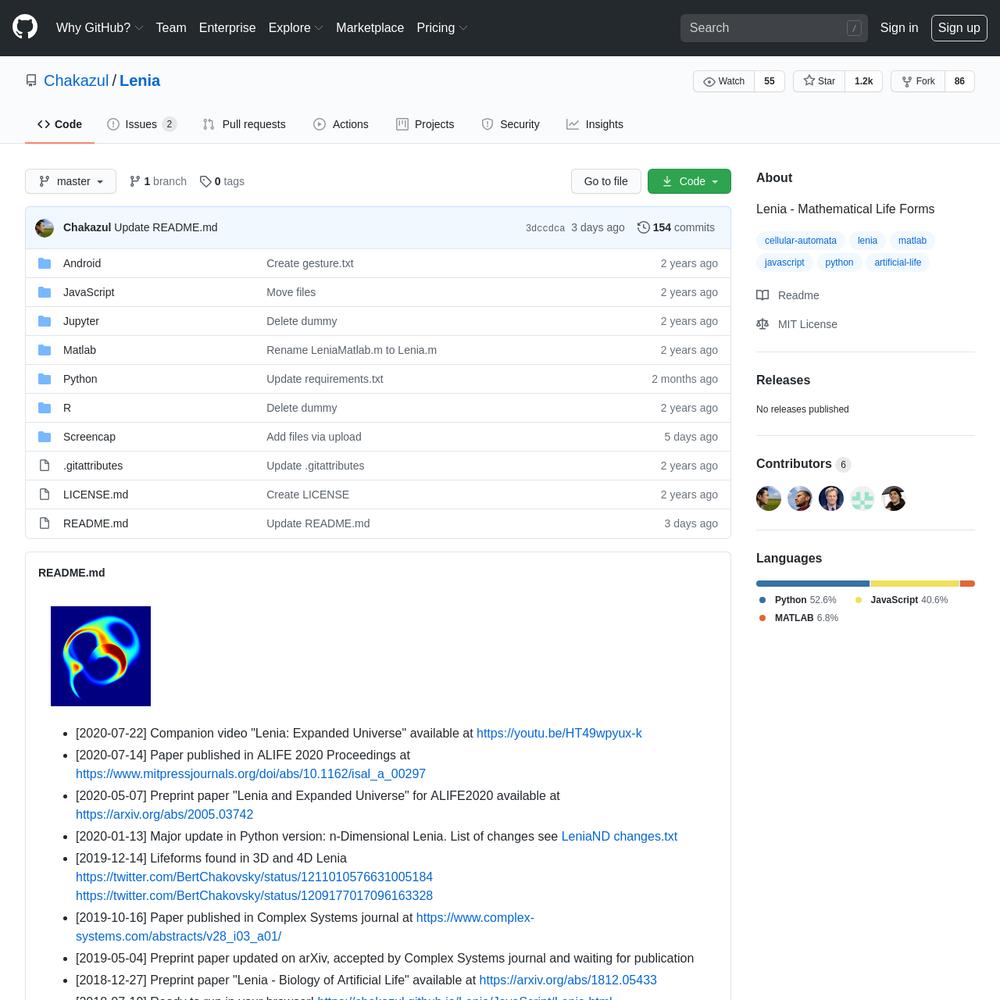Switch to the Projects tab
The height and width of the screenshot is (1000, 1000).
coord(425,124)
